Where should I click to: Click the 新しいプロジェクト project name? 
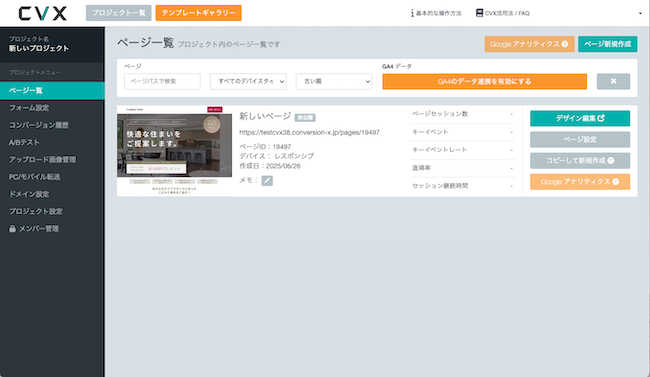39,49
